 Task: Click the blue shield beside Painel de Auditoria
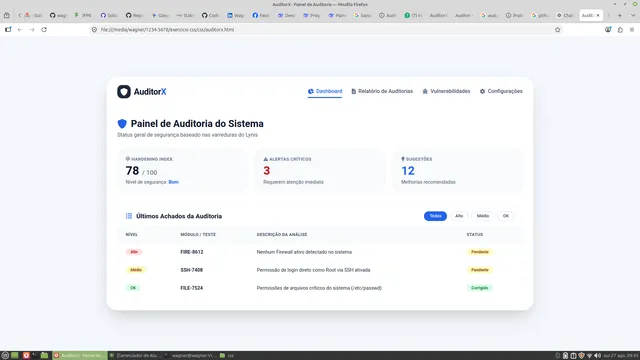[122, 124]
